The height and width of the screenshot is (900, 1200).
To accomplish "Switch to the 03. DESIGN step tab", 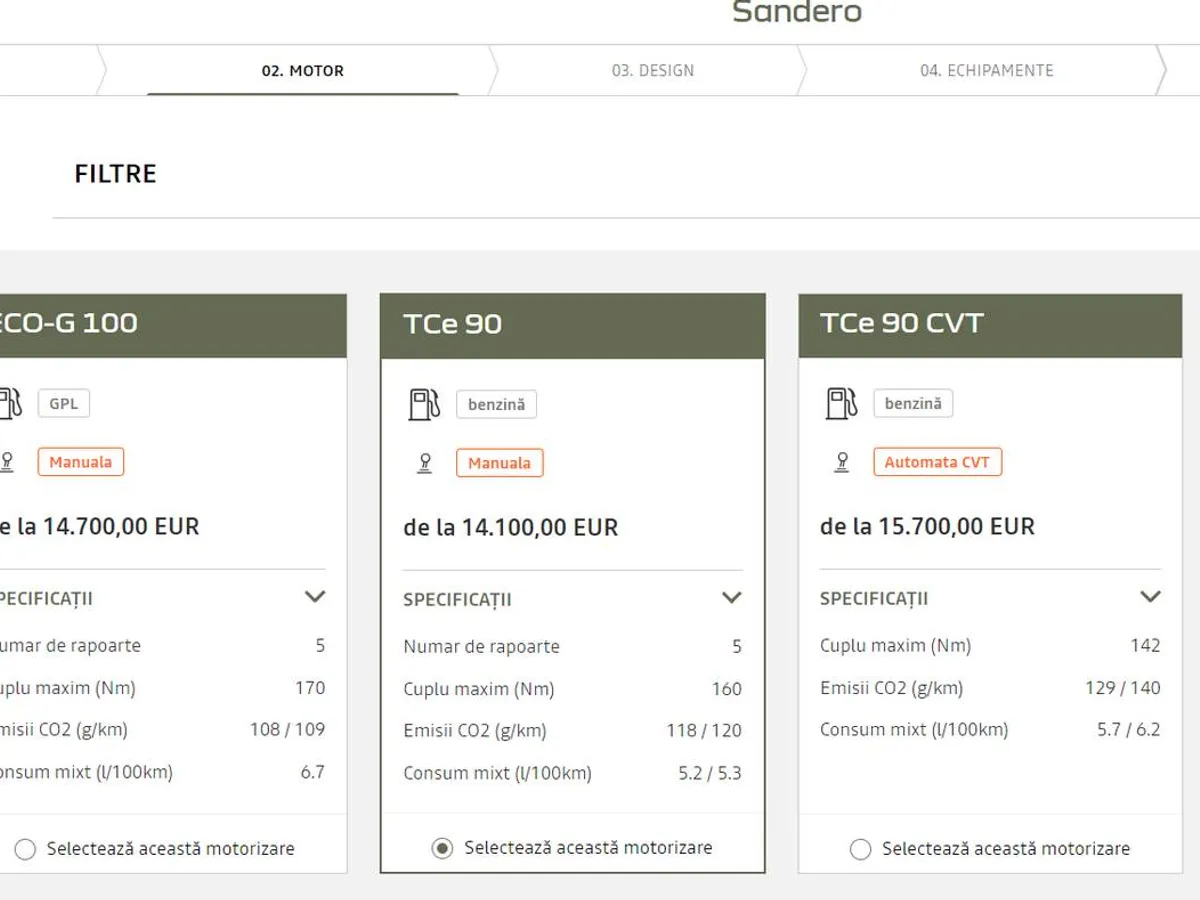I will pos(652,71).
